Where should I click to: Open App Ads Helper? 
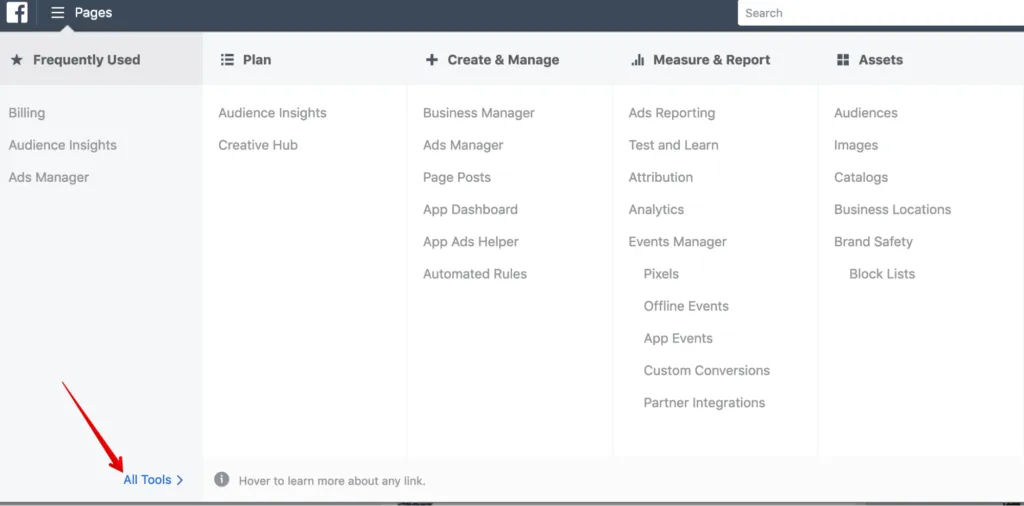(x=471, y=242)
